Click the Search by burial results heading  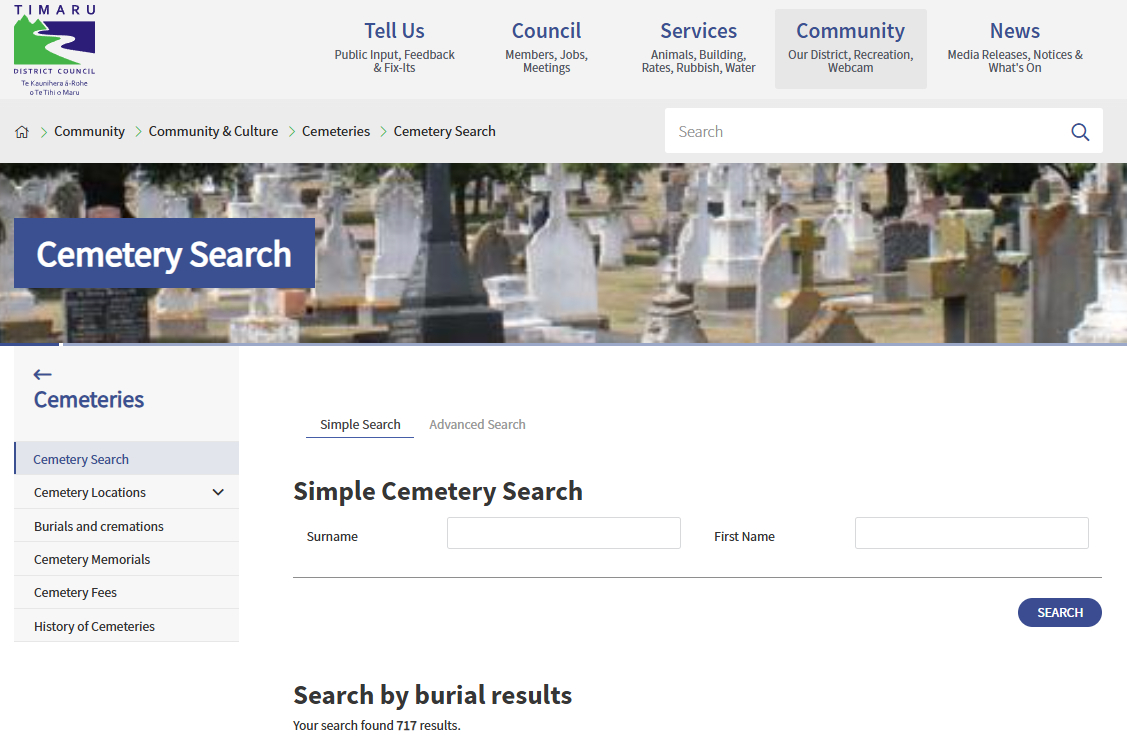(x=433, y=695)
